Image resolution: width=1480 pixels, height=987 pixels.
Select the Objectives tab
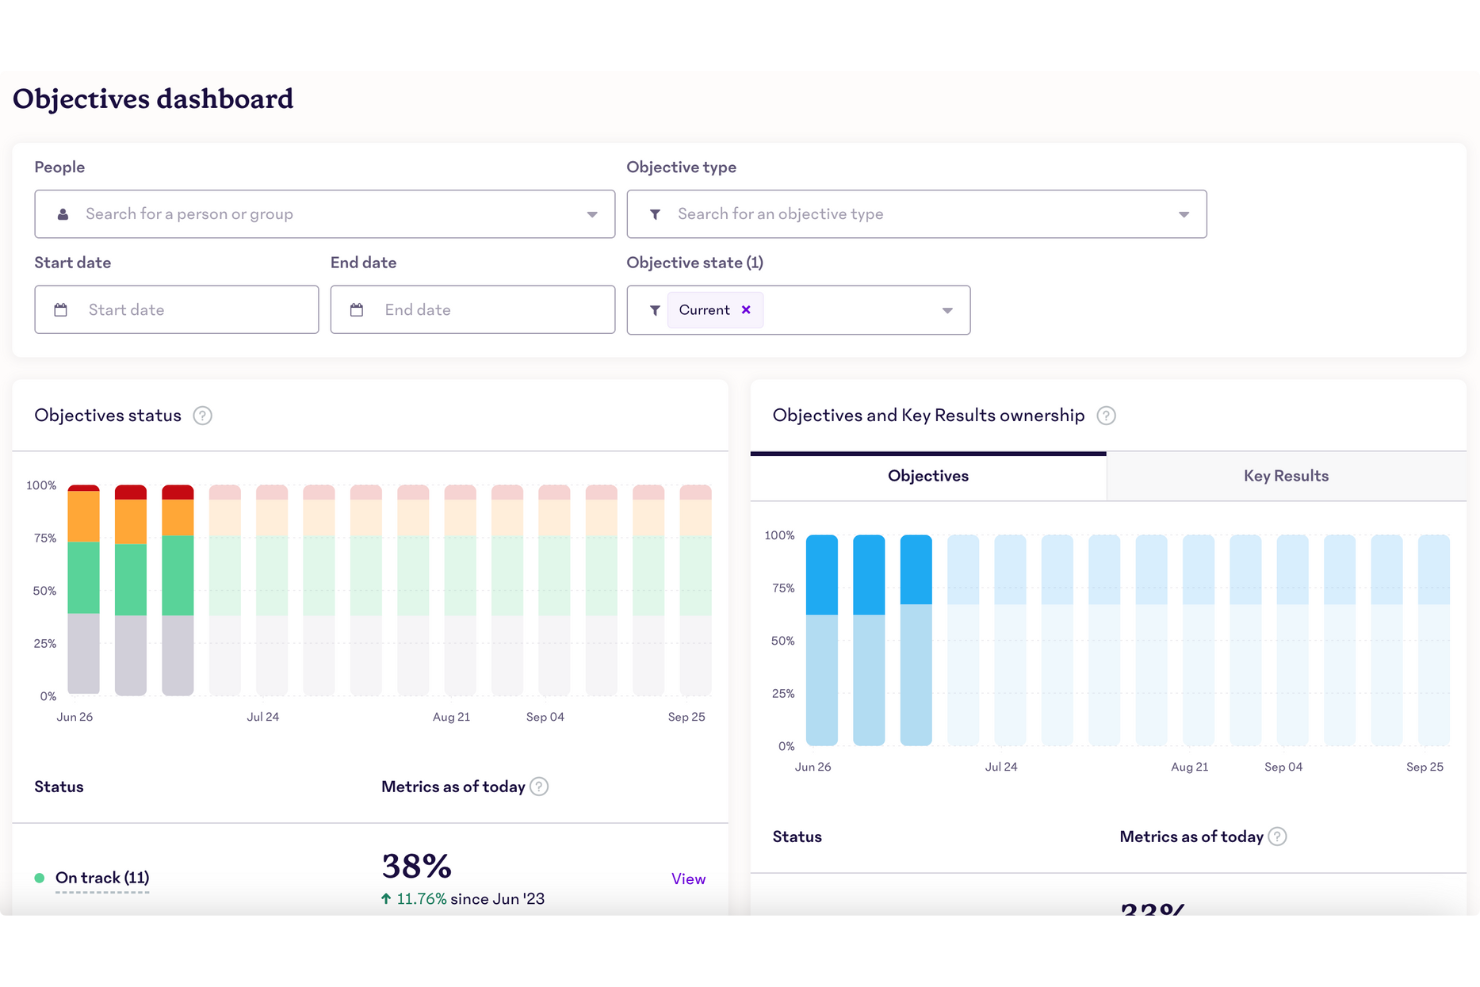(928, 476)
